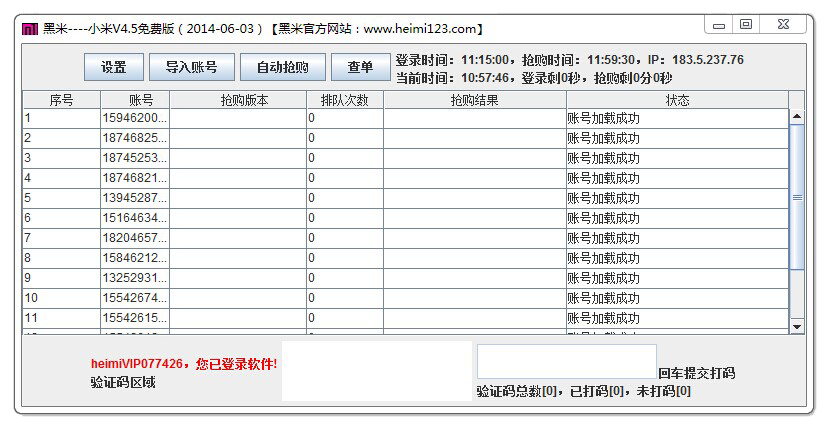
Task: Click the 抢购版本 column header
Action: [238, 100]
